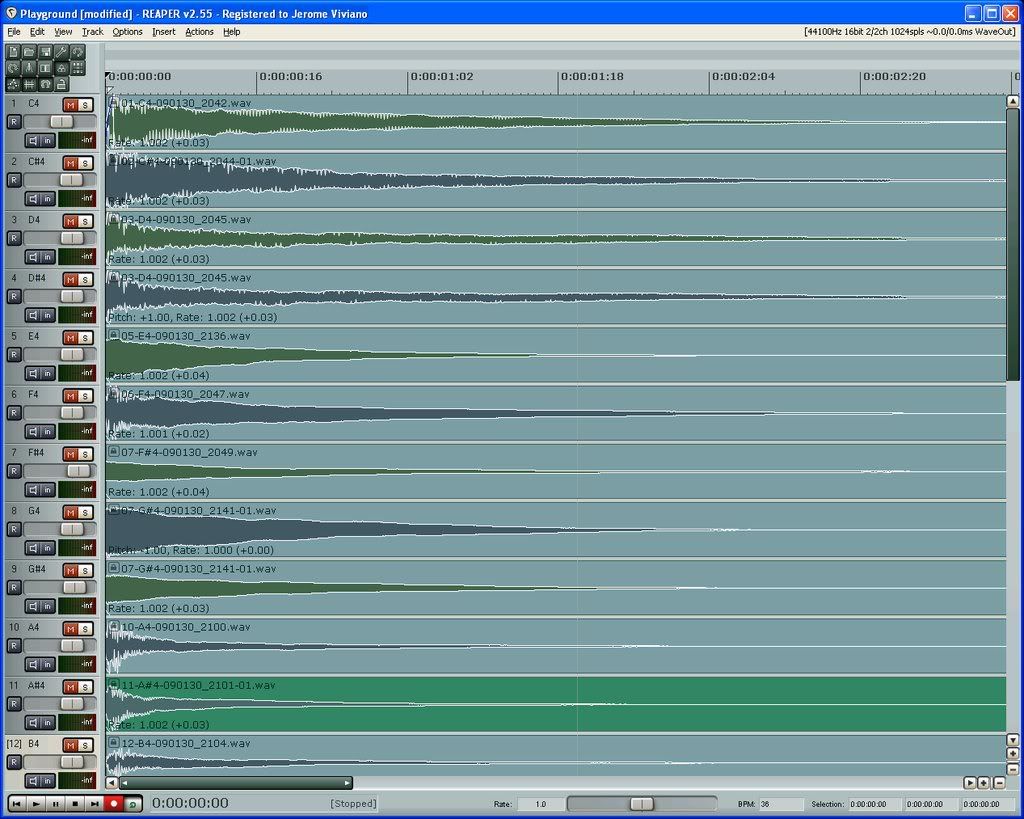Toggle the repeat loop button in transport
This screenshot has height=819, width=1024.
(x=133, y=803)
